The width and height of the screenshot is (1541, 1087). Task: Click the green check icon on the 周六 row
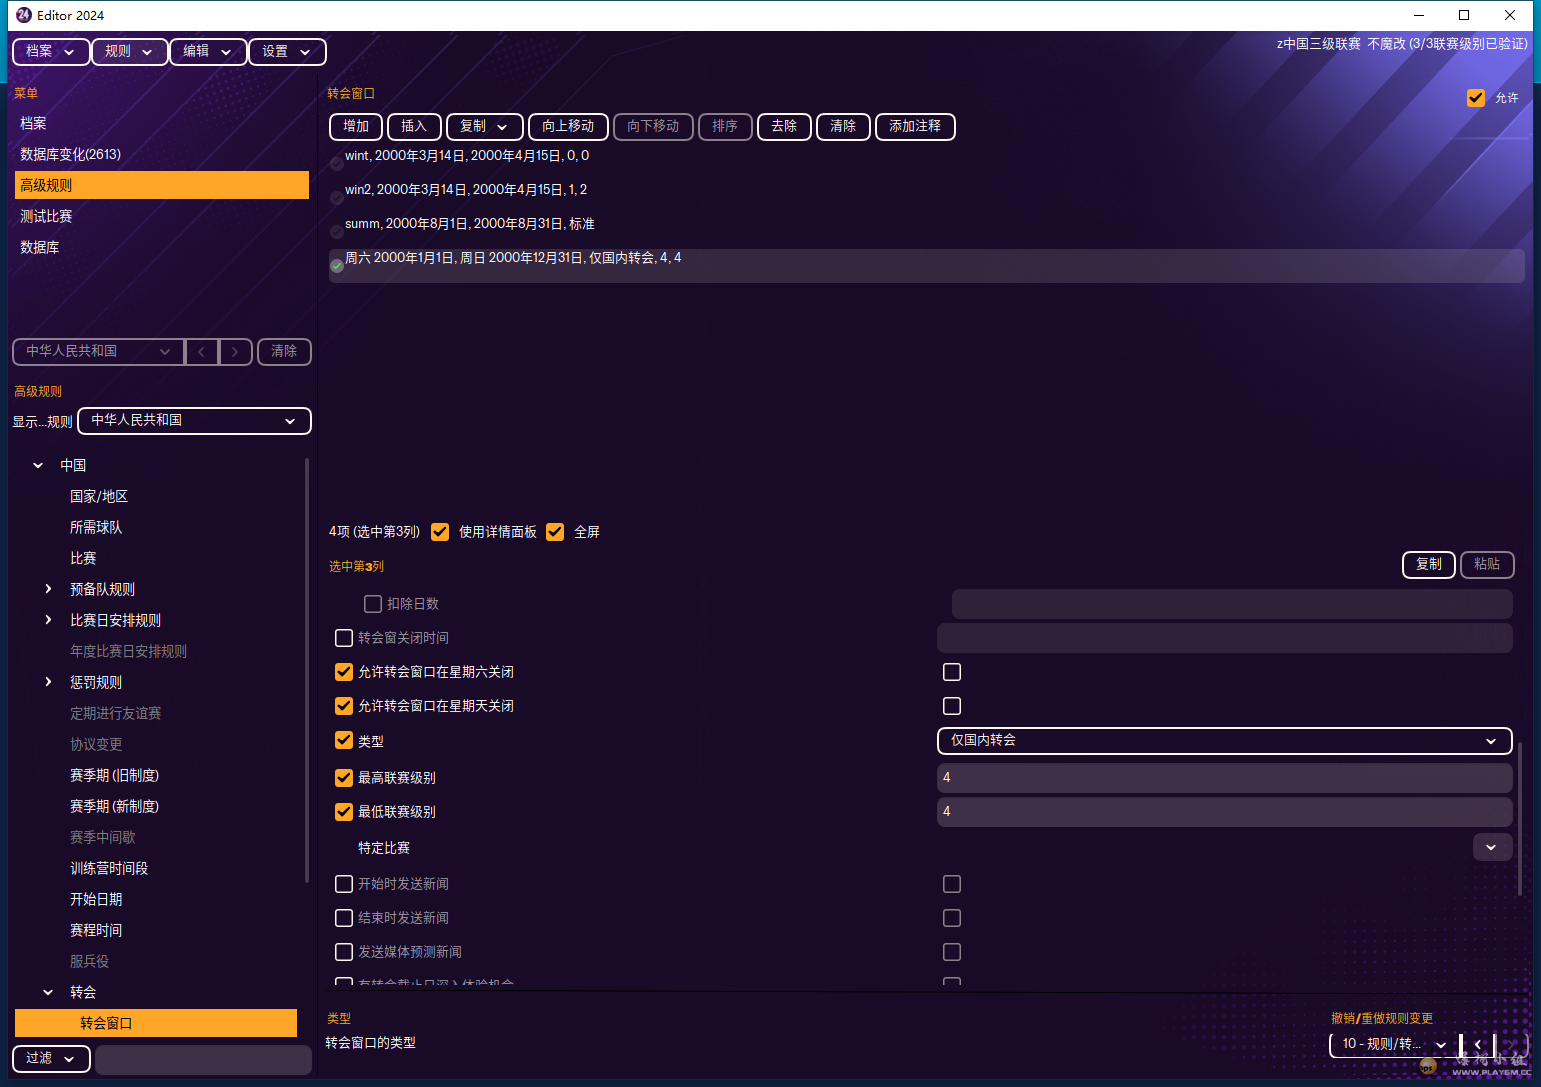pyautogui.click(x=337, y=266)
